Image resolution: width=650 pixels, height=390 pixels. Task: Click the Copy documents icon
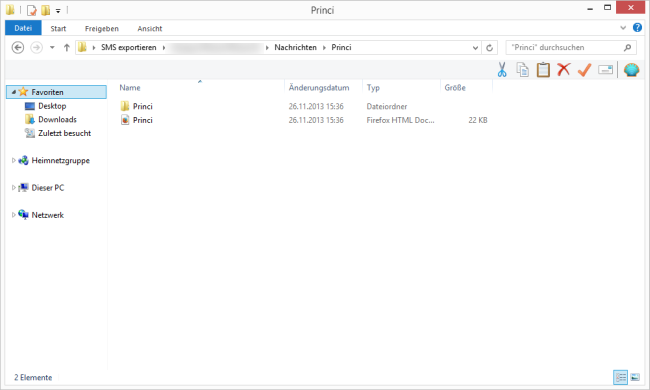(522, 70)
